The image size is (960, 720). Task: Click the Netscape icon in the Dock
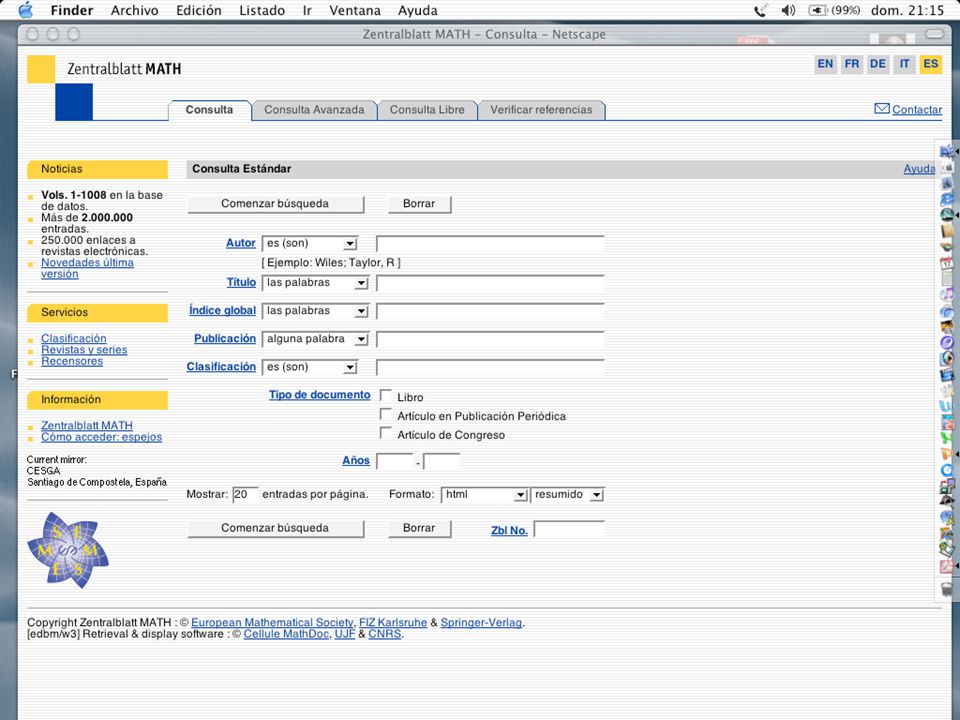pos(947,216)
